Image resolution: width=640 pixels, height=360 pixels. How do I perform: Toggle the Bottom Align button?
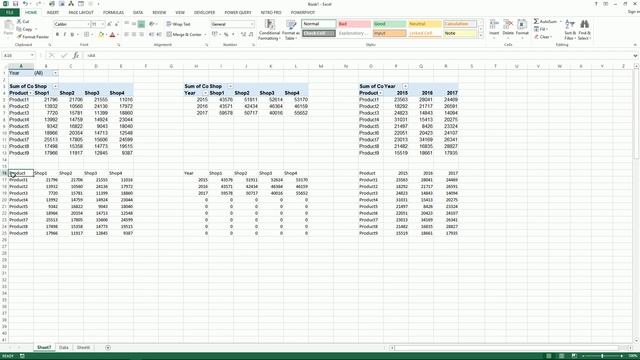141,24
